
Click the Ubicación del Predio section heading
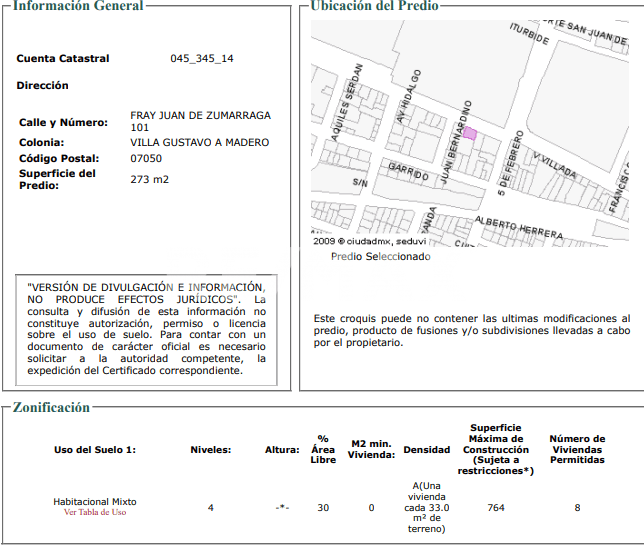[x=375, y=6]
